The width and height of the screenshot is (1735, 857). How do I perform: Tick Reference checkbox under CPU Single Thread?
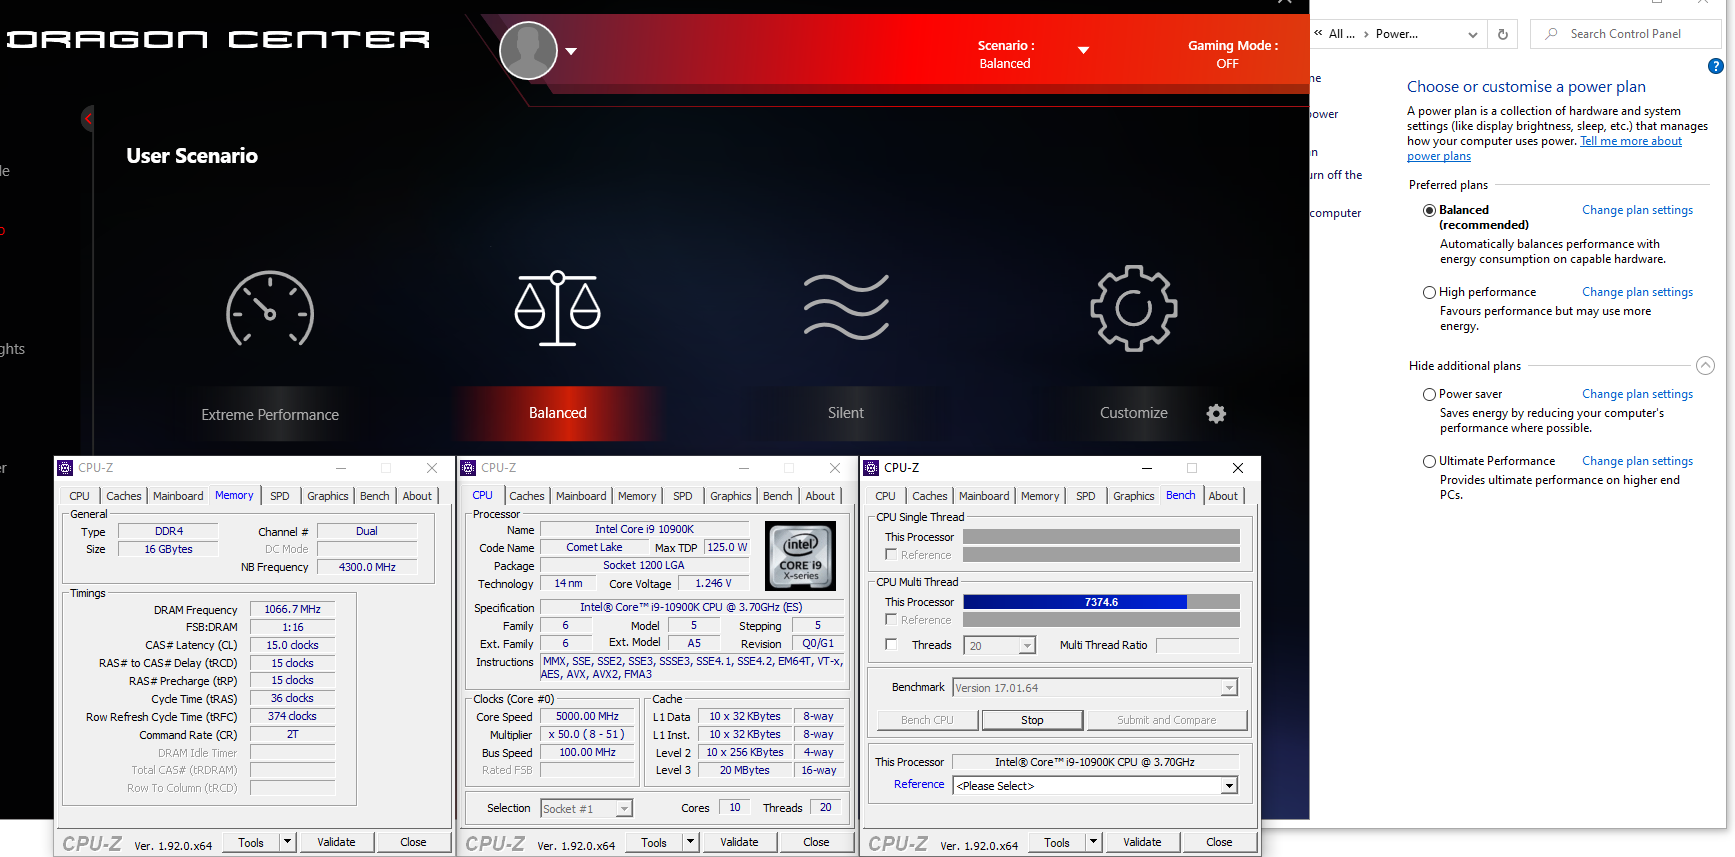891,554
